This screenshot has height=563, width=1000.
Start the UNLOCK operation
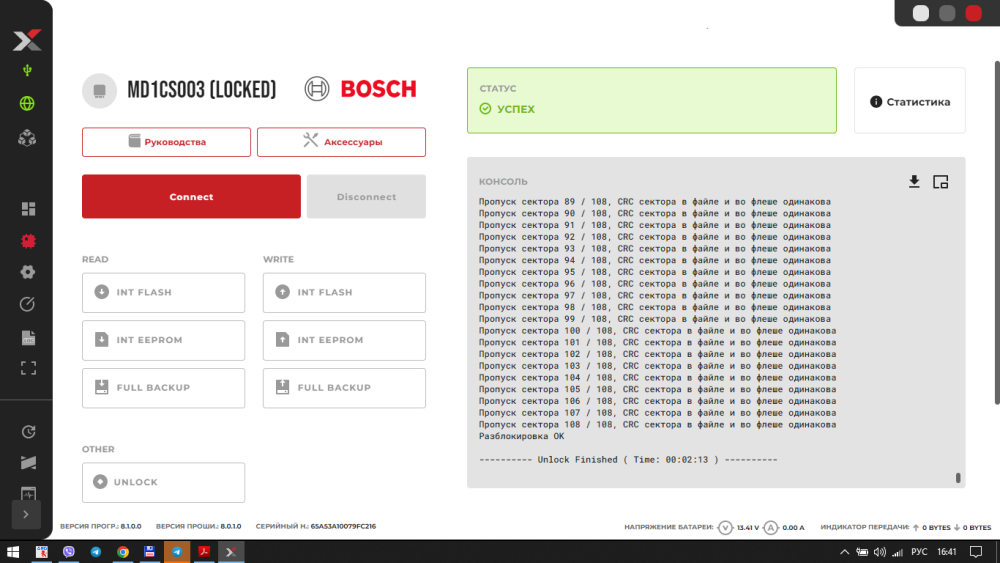[163, 482]
